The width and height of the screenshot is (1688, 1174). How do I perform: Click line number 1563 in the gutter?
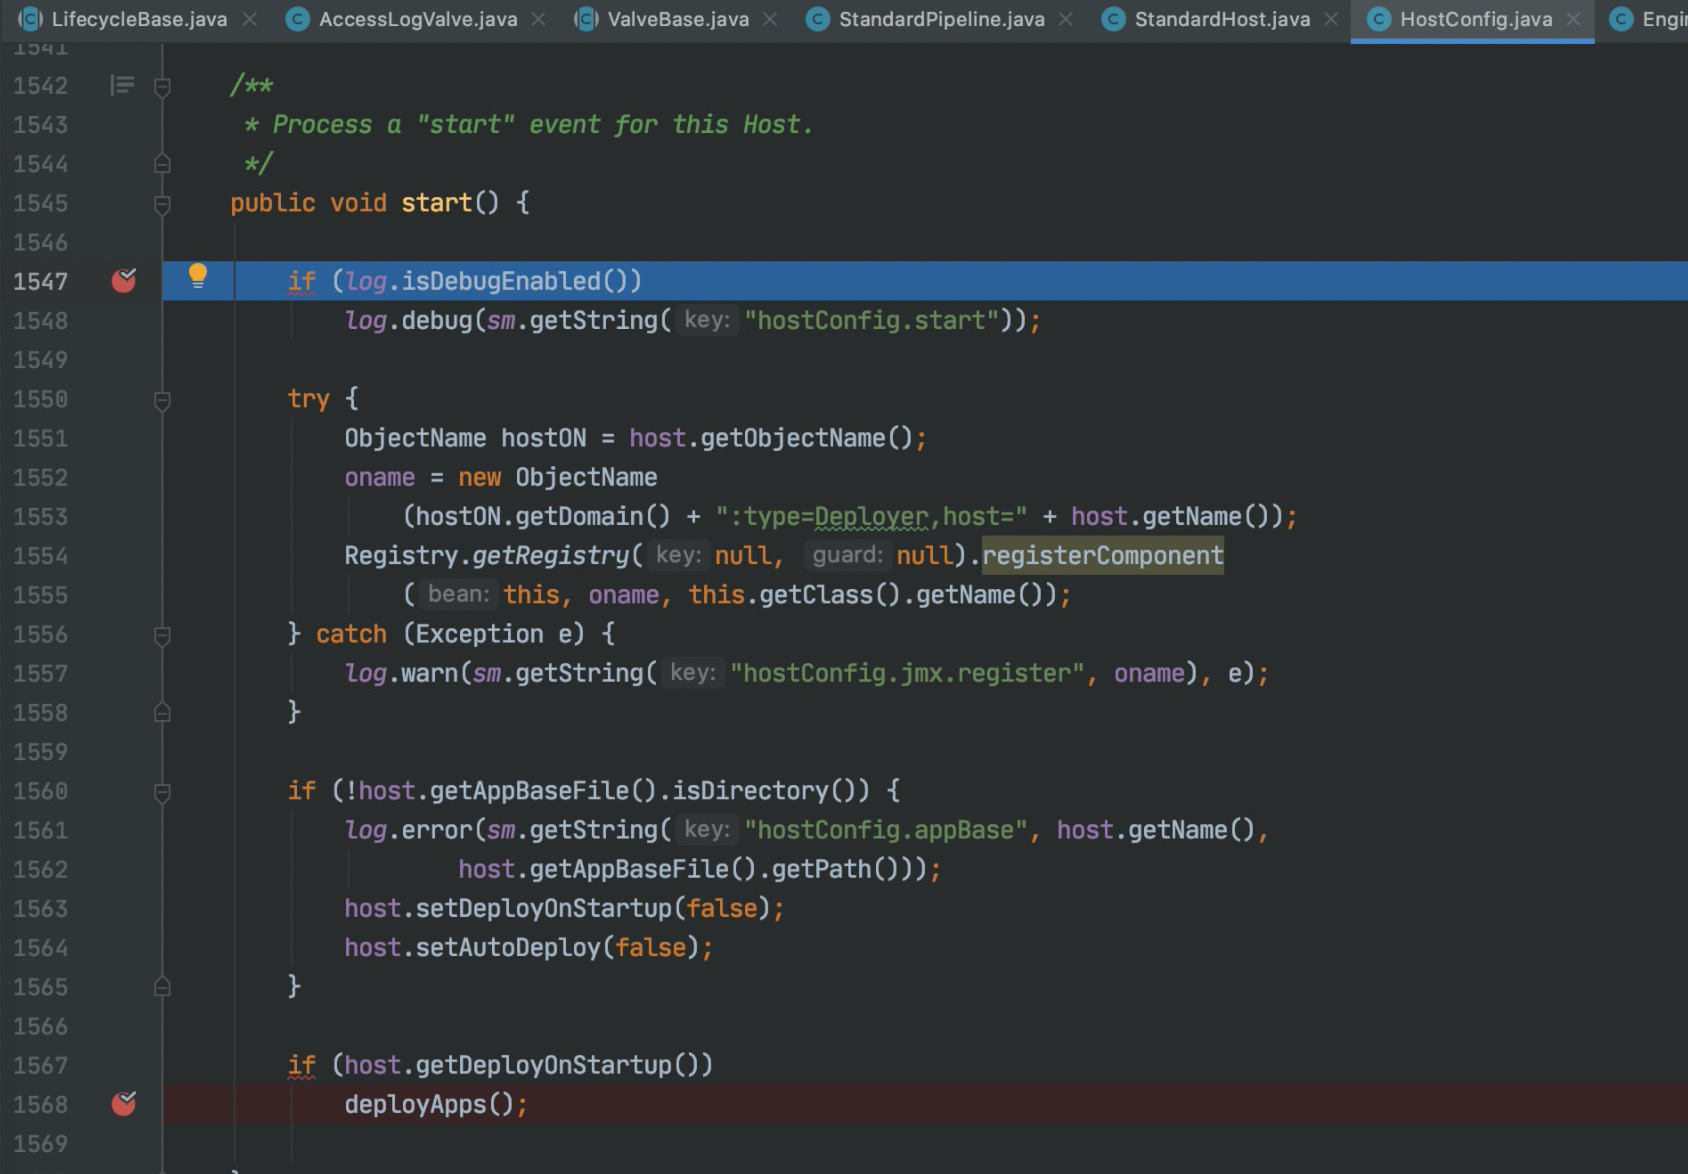click(x=41, y=908)
